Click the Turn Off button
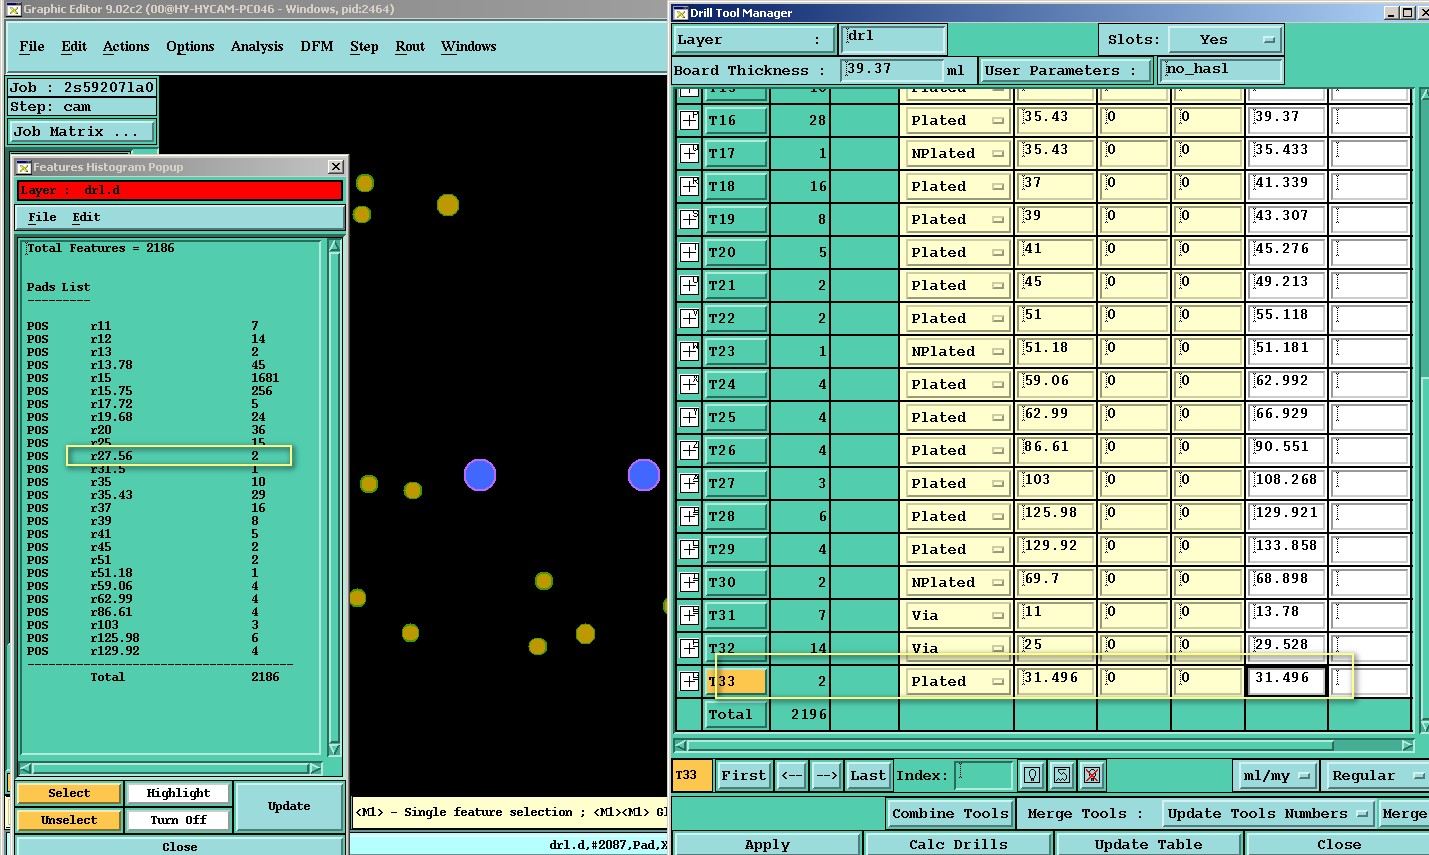The height and width of the screenshot is (855, 1429). coord(179,820)
